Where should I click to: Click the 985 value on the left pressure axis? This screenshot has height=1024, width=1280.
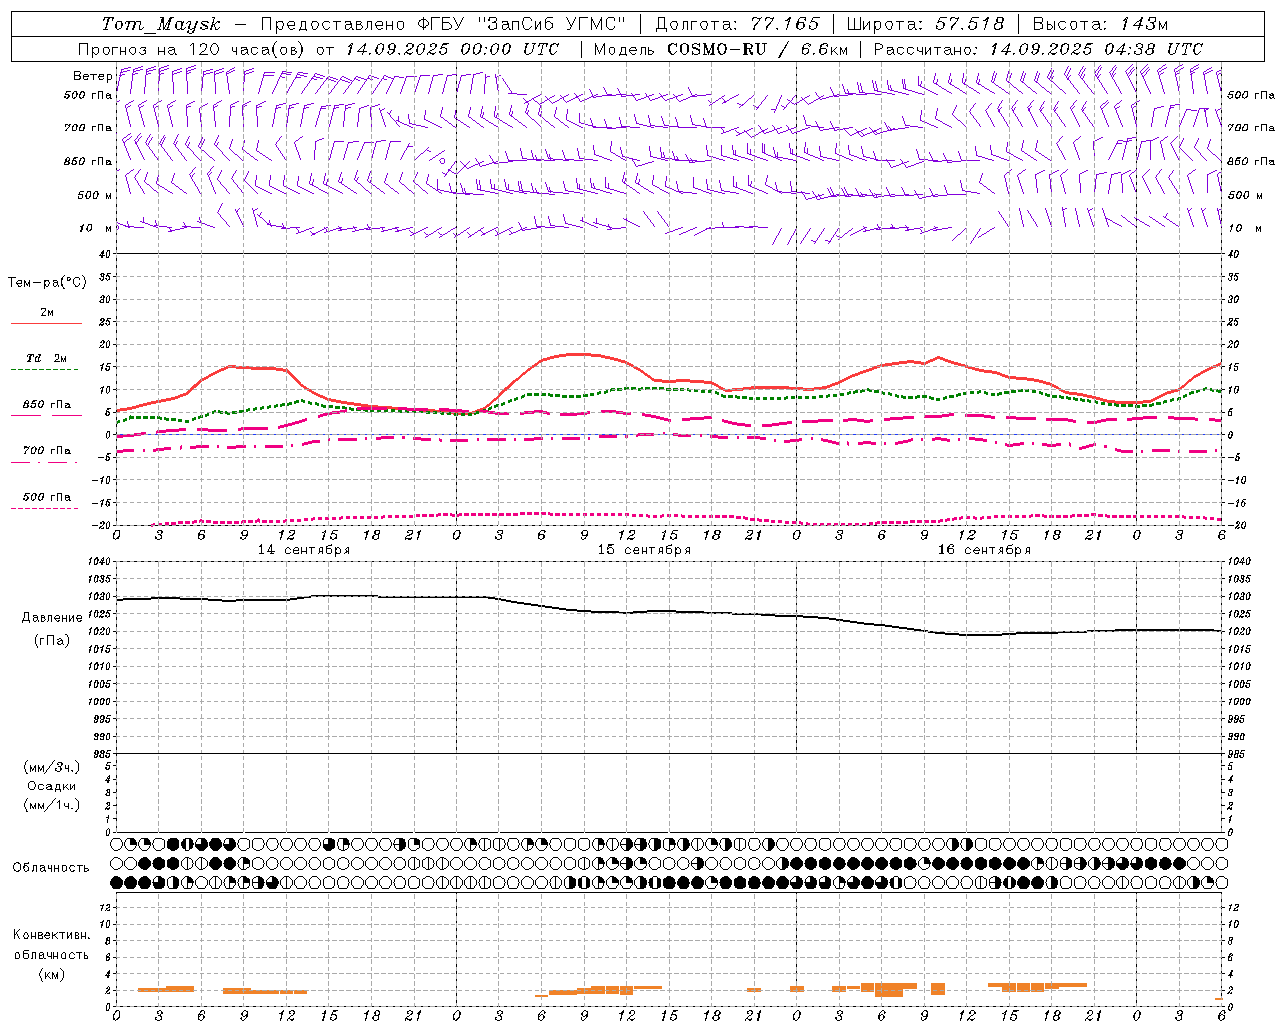coord(100,754)
